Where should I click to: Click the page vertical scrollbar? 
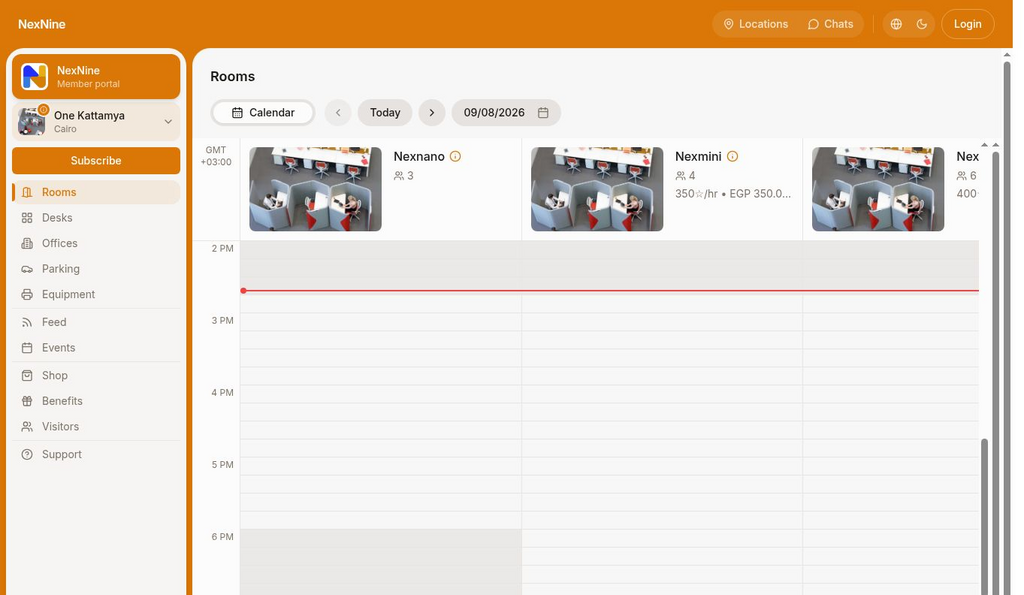[1007, 327]
